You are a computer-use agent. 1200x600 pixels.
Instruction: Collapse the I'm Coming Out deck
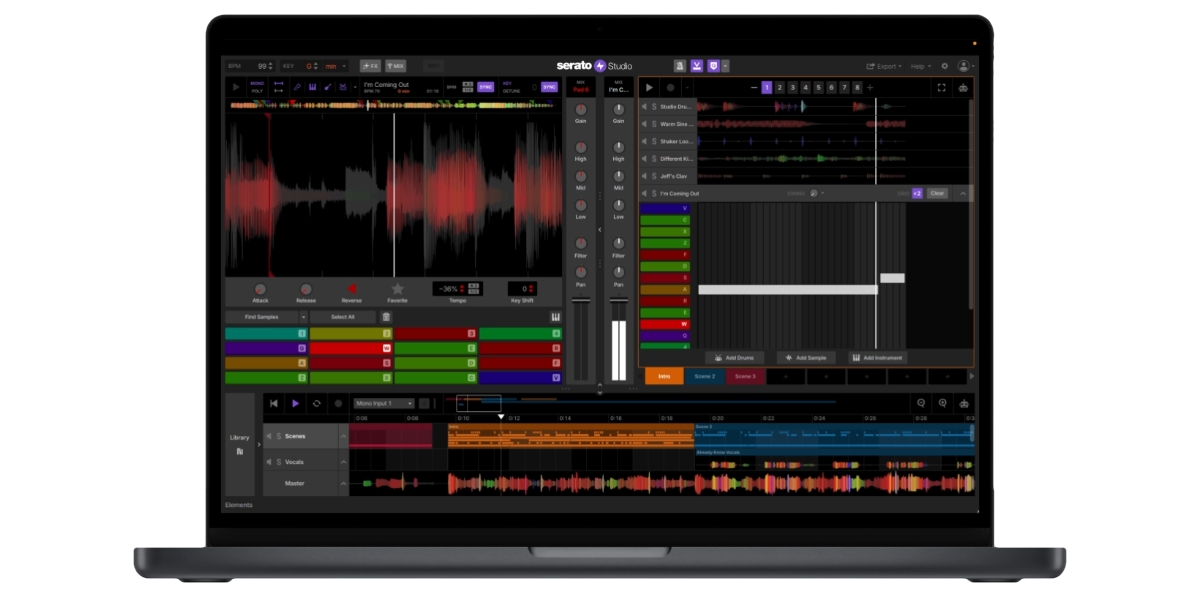963,193
